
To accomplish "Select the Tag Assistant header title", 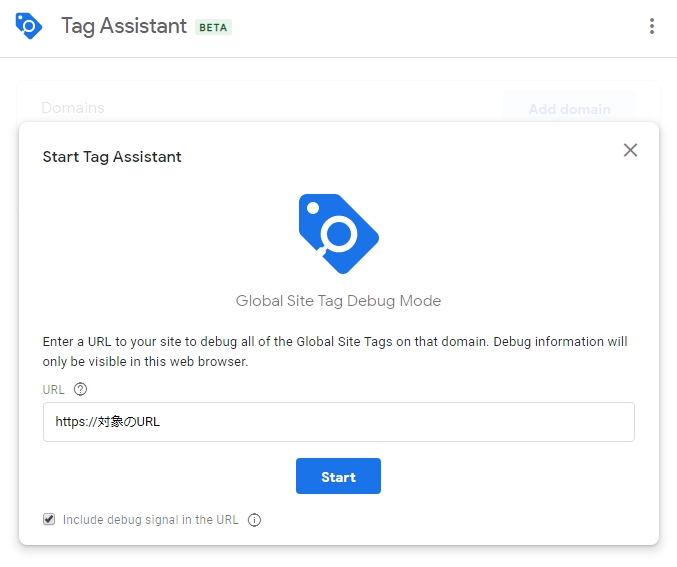I will coord(124,26).
